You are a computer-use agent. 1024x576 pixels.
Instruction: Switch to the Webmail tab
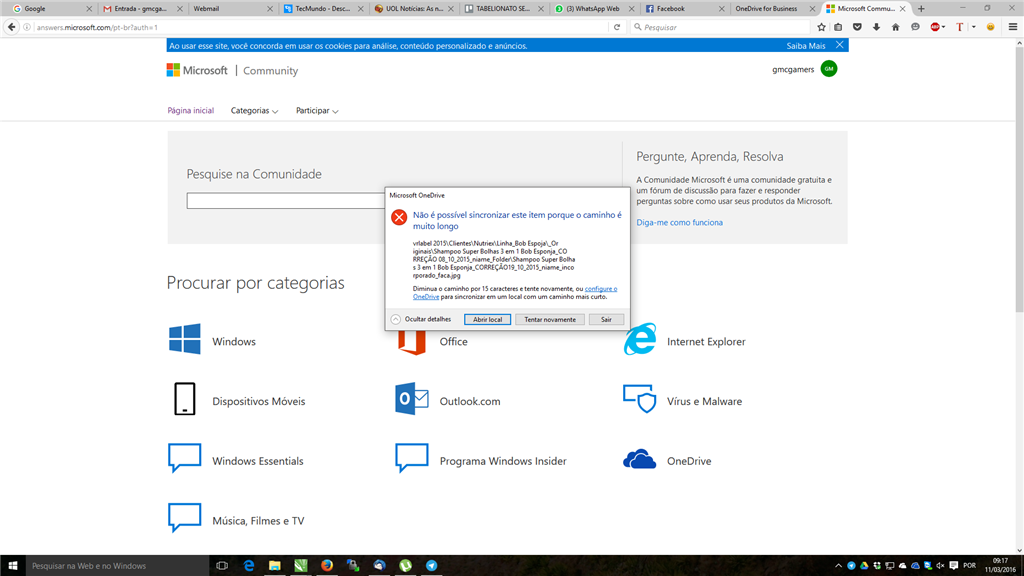[232, 8]
